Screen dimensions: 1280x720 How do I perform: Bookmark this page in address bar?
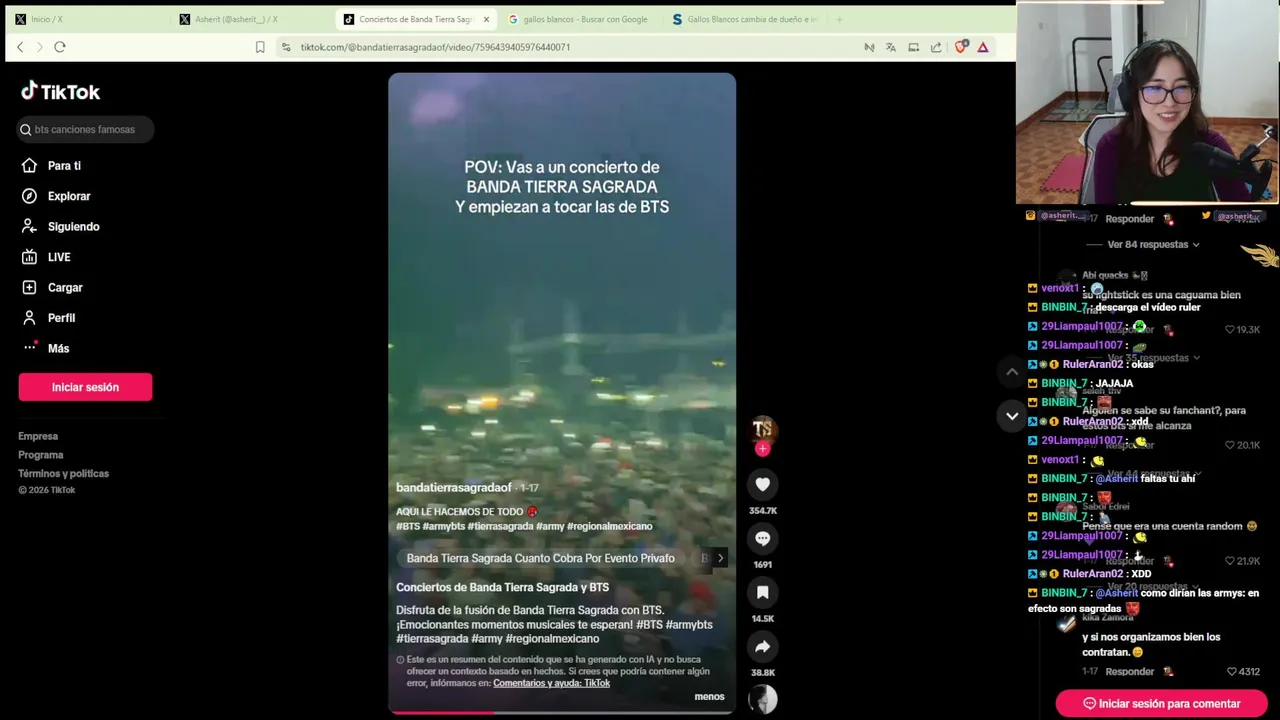point(260,47)
